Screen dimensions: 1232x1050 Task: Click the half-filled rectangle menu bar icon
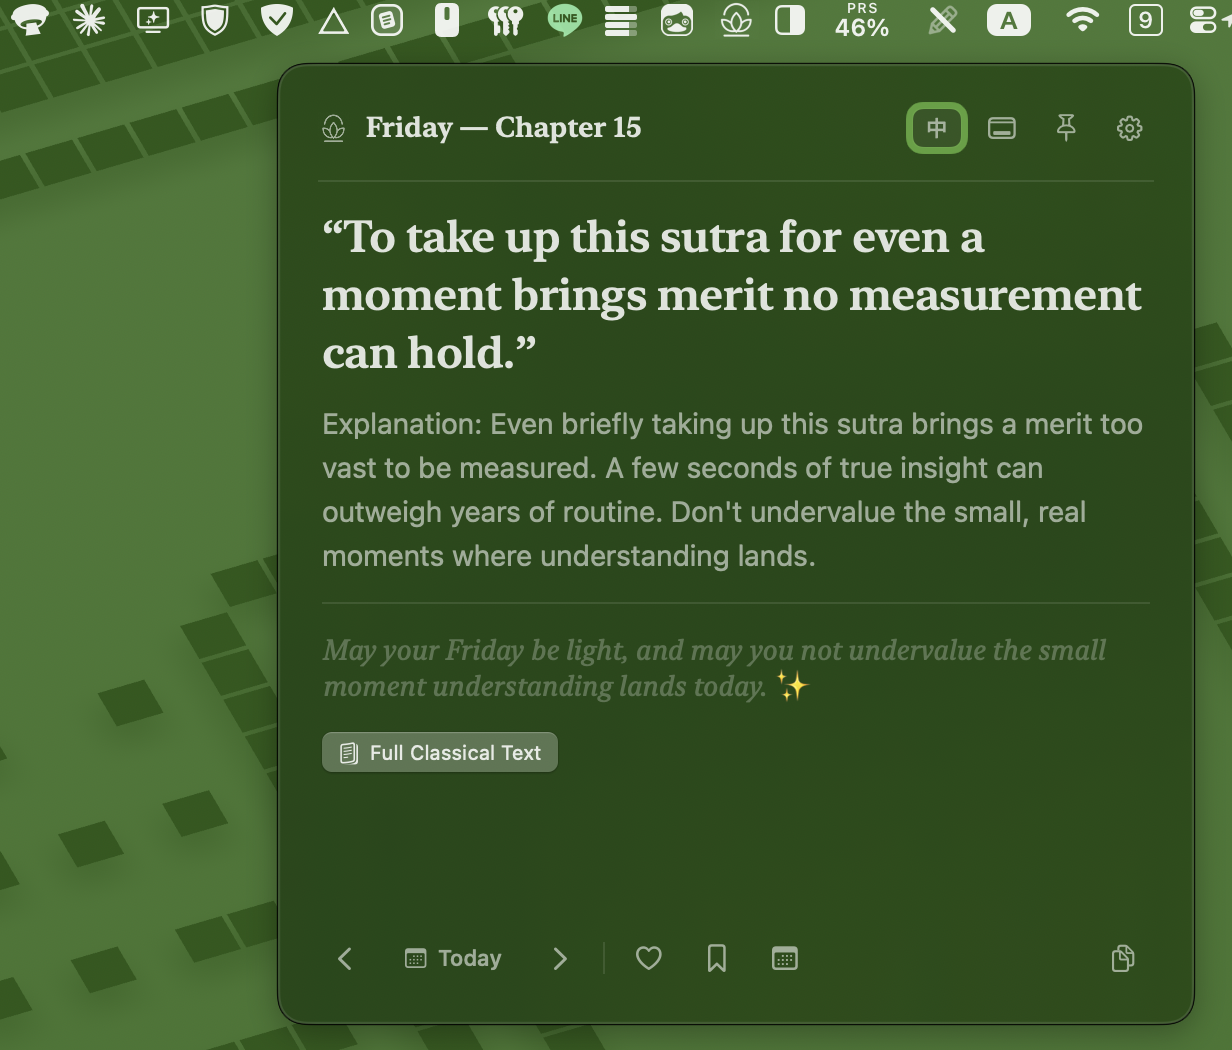point(790,20)
